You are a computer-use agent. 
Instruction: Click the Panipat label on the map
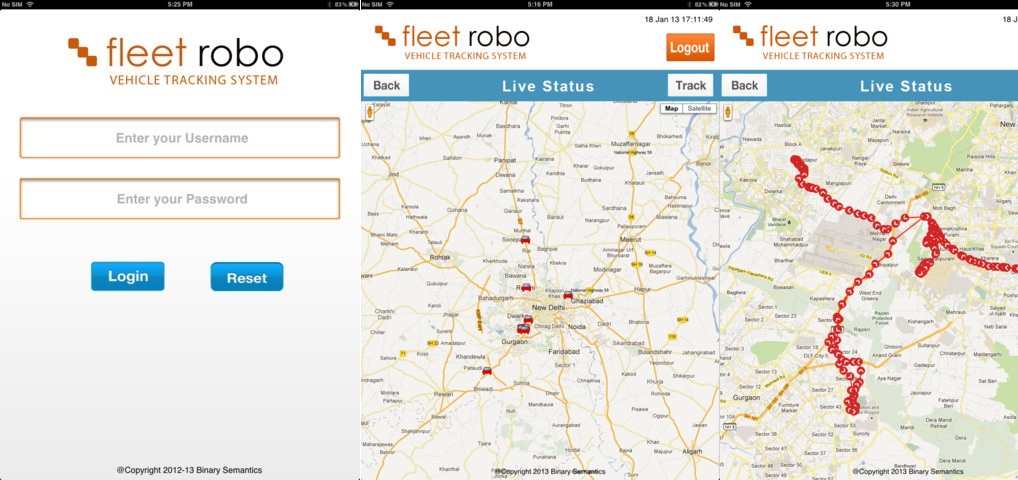pyautogui.click(x=505, y=160)
